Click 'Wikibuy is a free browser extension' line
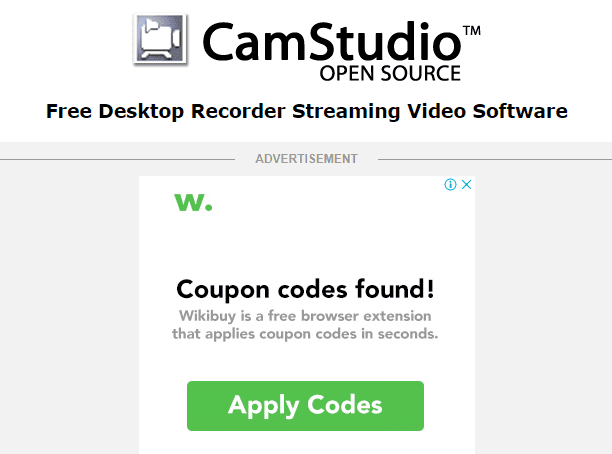 pyautogui.click(x=305, y=316)
